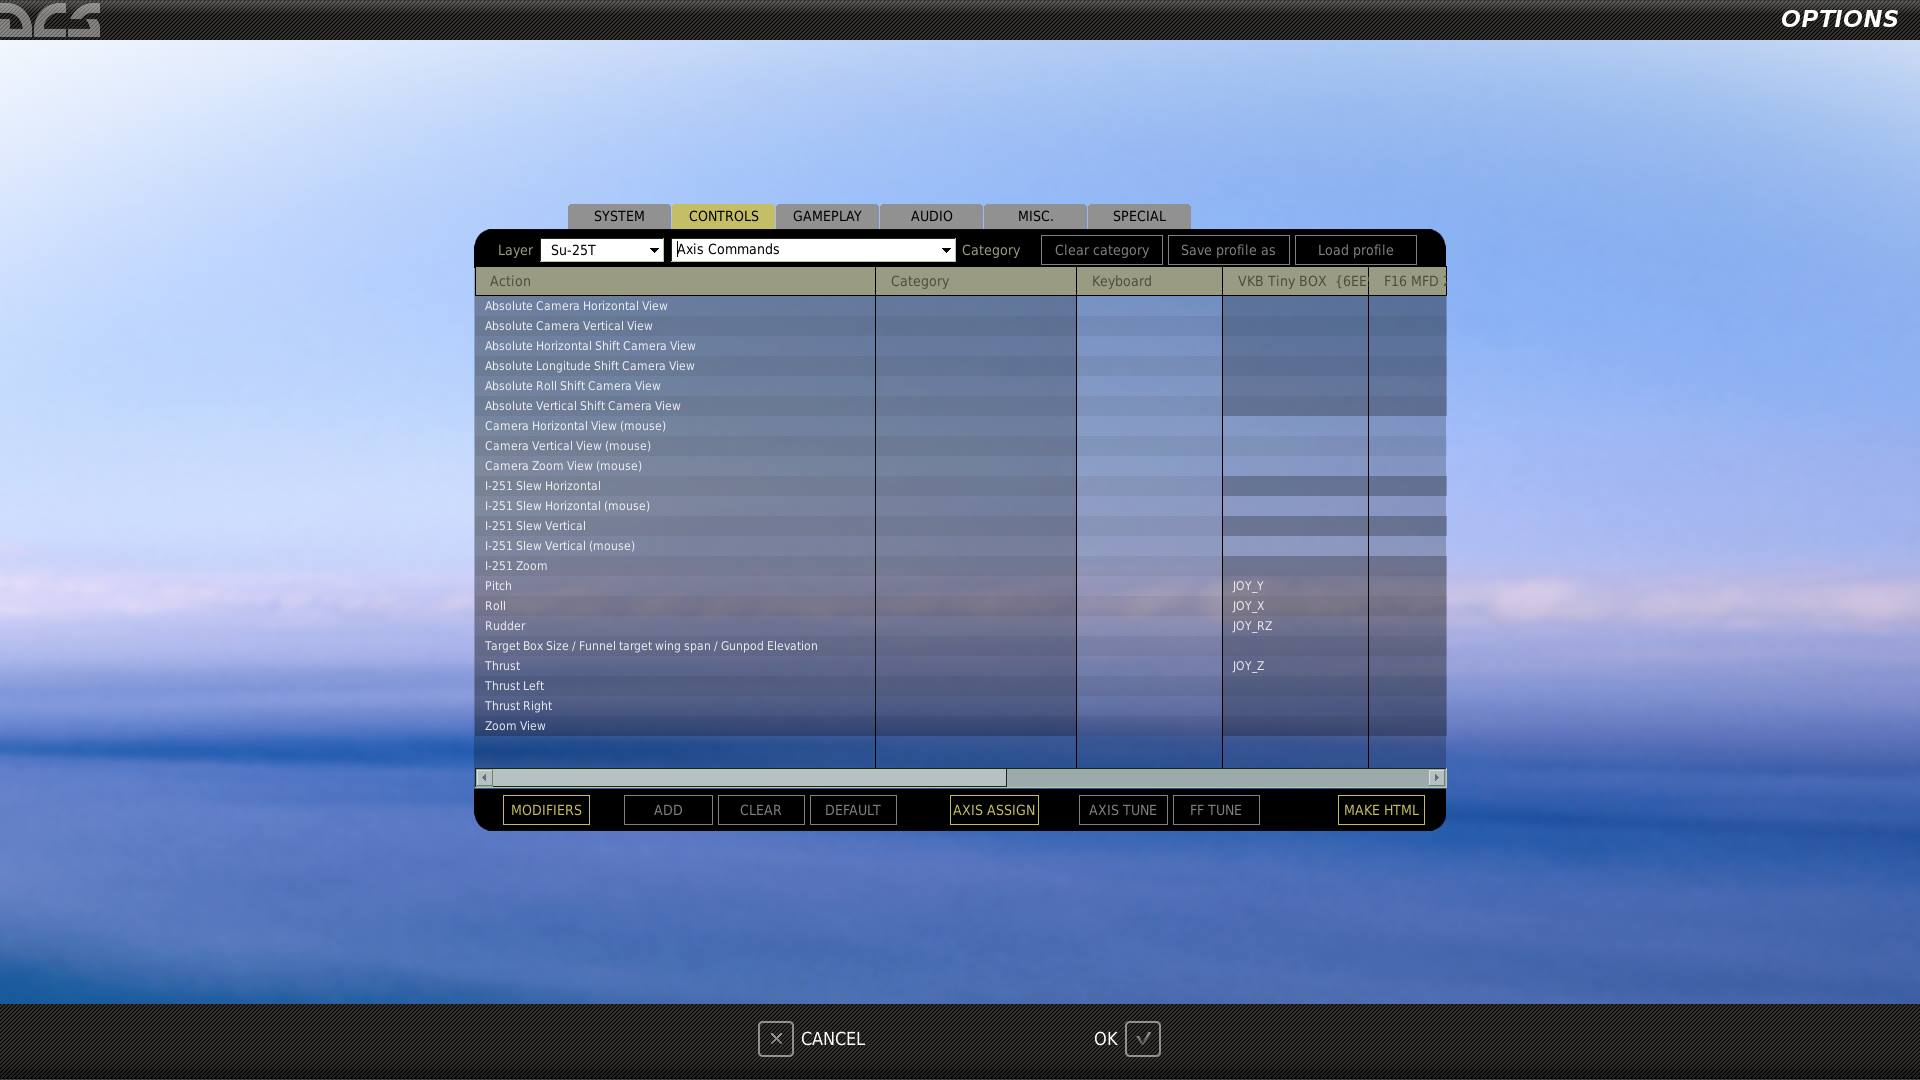Click the JOY_RZ binding cell
The height and width of the screenshot is (1080, 1920).
1295,626
